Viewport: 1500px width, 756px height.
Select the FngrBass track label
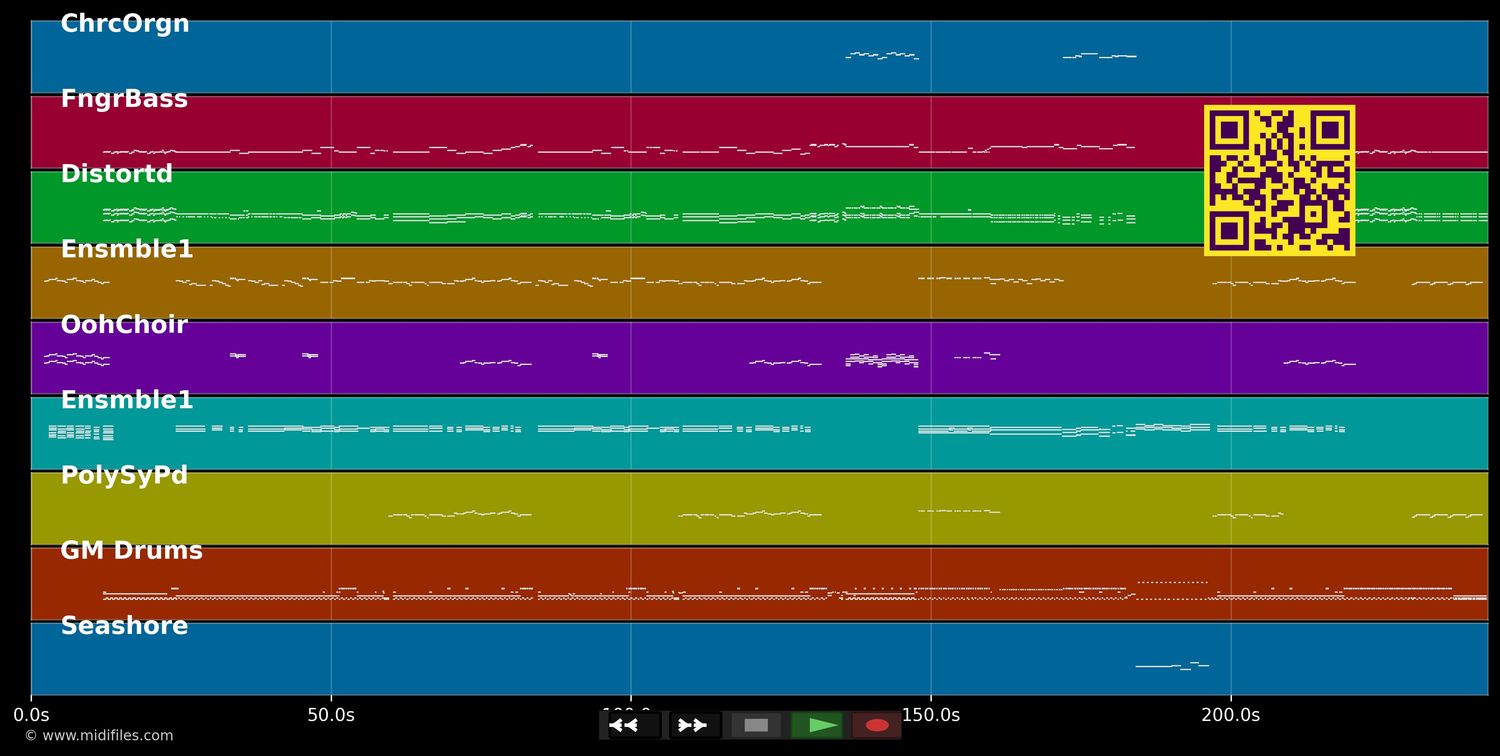[124, 99]
